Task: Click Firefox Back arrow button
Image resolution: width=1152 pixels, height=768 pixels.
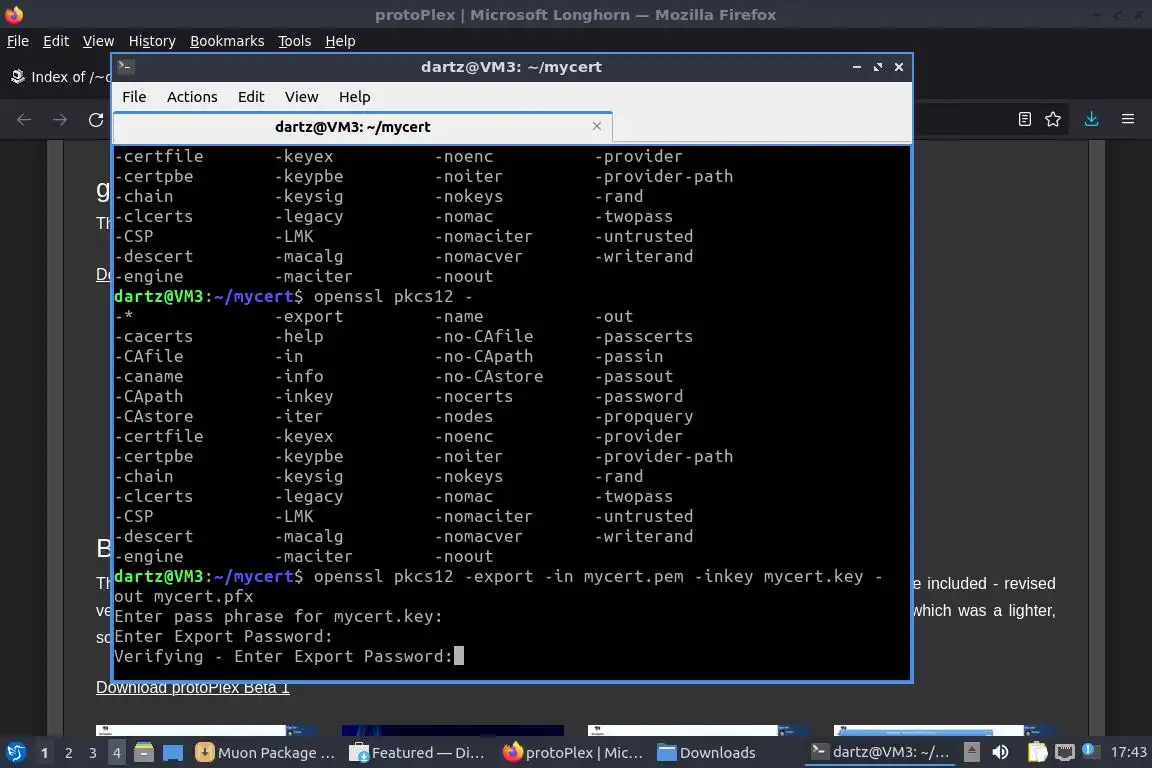Action: (24, 119)
